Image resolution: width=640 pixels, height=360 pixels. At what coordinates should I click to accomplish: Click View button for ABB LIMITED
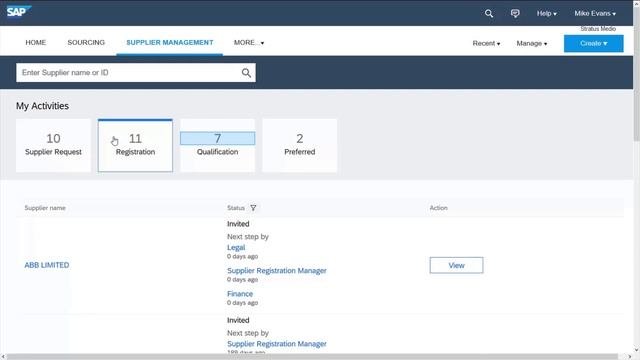click(x=456, y=265)
